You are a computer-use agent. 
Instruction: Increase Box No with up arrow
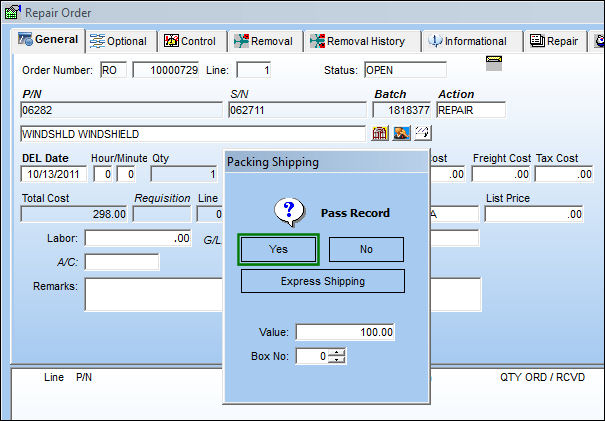[x=337, y=352]
